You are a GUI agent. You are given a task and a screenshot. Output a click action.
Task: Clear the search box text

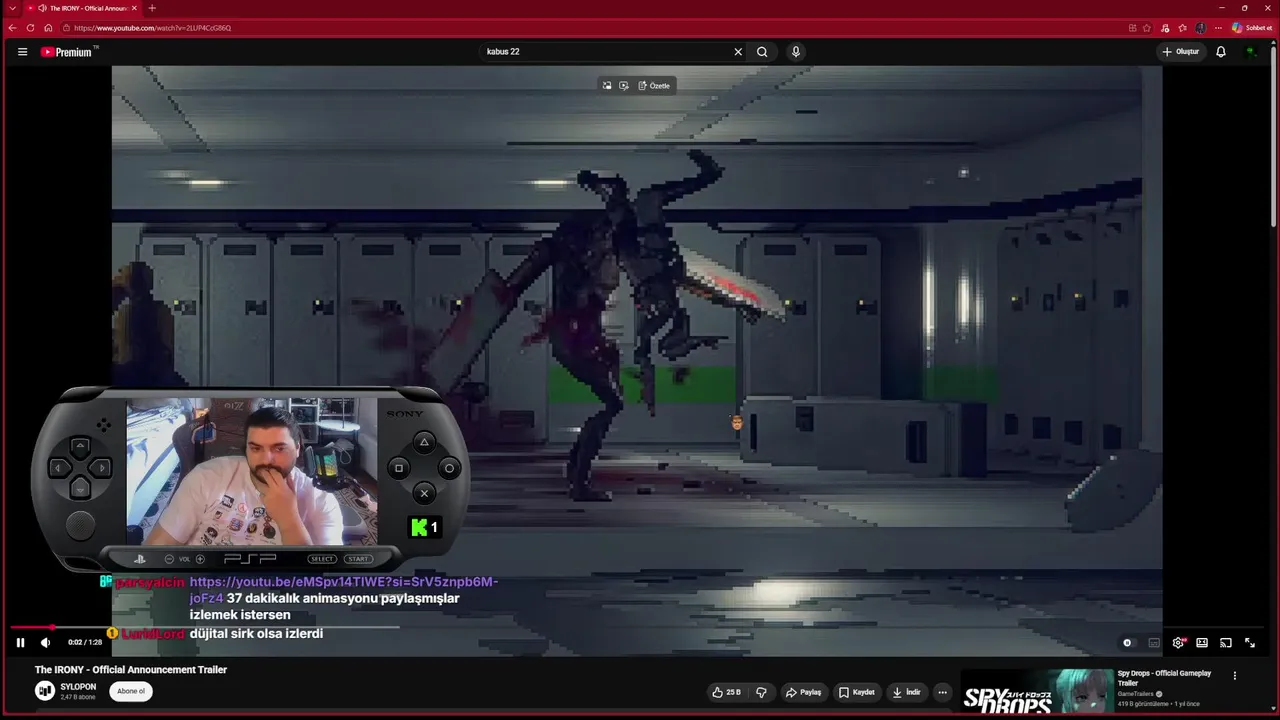click(x=738, y=52)
